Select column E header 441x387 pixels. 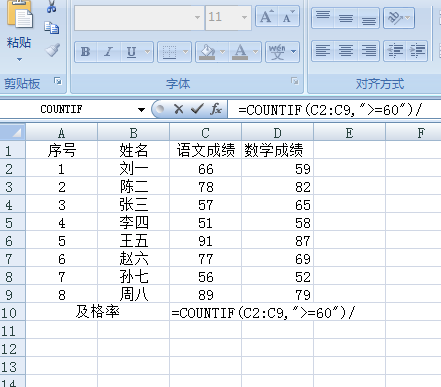pyautogui.click(x=349, y=133)
